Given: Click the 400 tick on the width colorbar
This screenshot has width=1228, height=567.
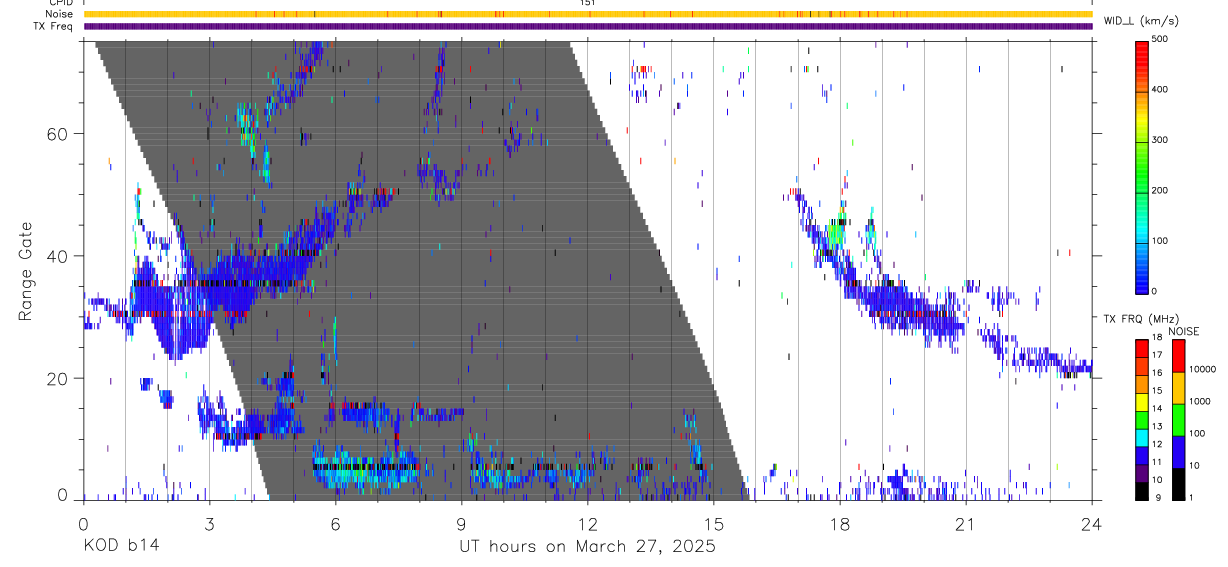Looking at the screenshot, I should [x=1160, y=90].
